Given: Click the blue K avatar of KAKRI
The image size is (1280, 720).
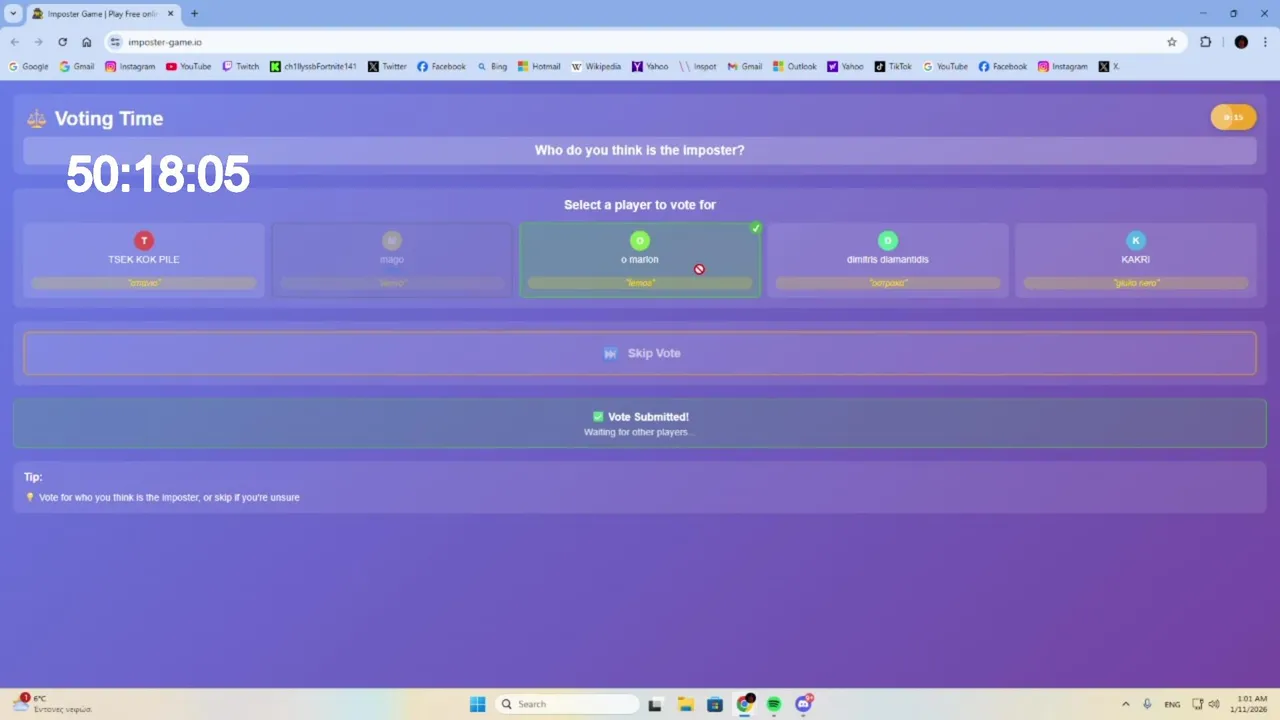Looking at the screenshot, I should click(x=1136, y=240).
